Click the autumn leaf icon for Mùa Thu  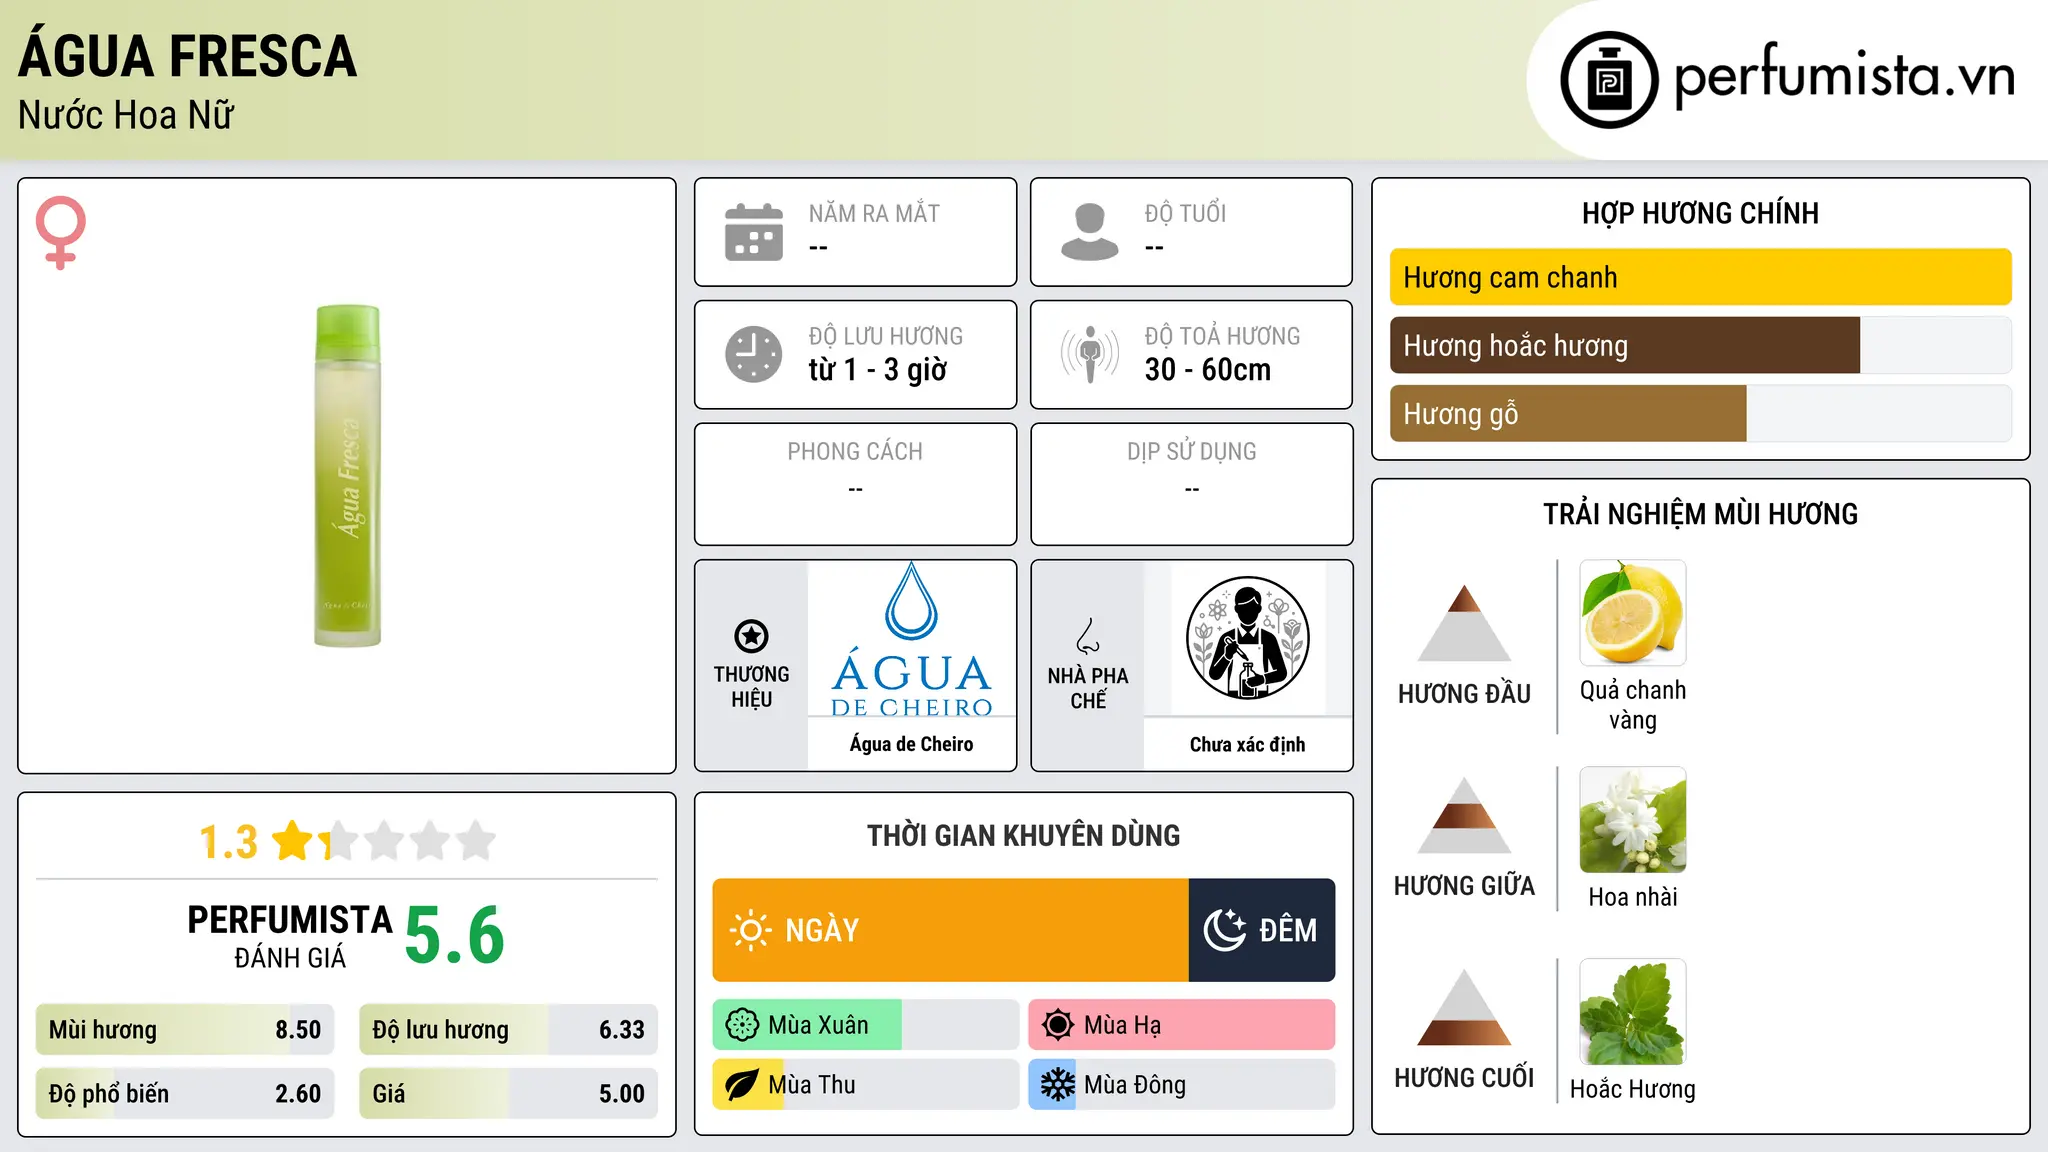(742, 1085)
